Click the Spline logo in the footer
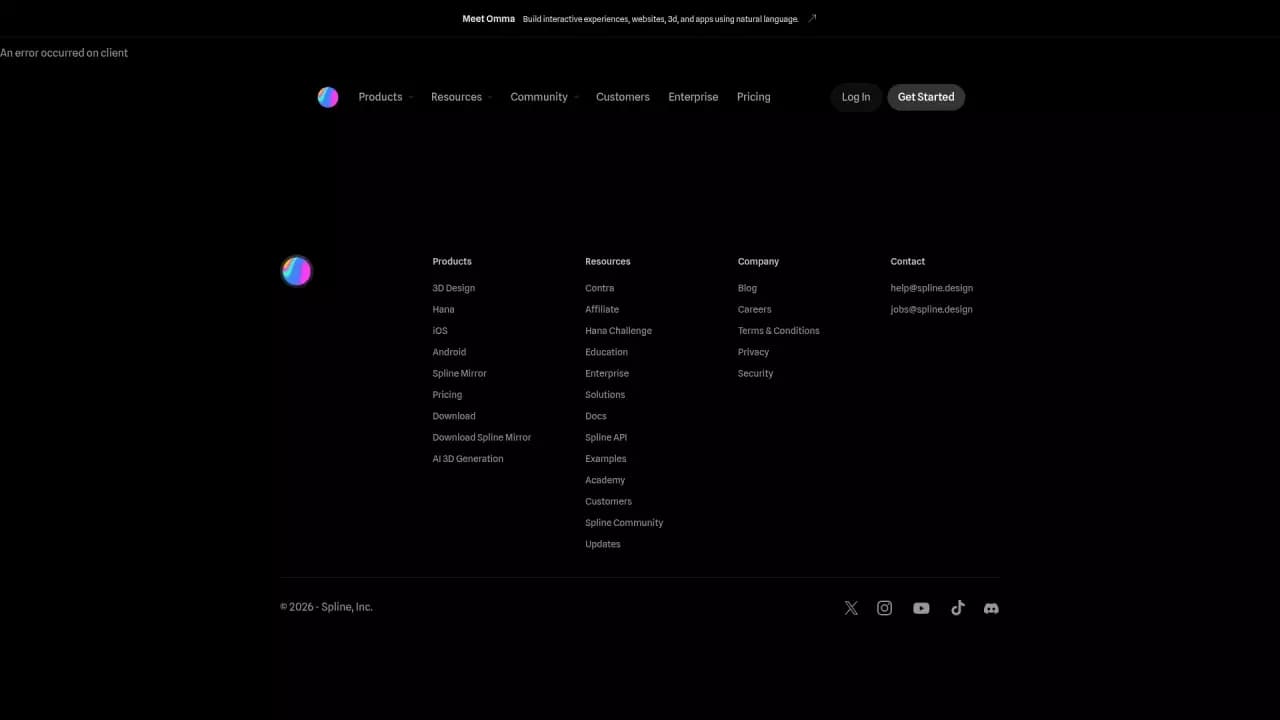Screen dimensions: 1280x720 297,271
